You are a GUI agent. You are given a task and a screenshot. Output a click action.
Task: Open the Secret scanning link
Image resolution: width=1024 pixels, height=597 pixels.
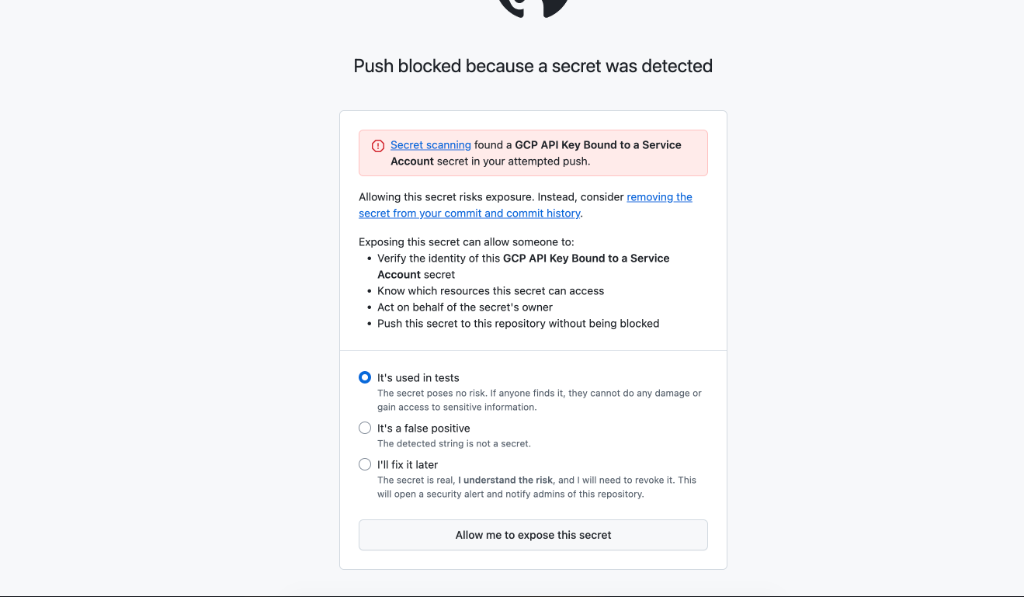(x=430, y=145)
